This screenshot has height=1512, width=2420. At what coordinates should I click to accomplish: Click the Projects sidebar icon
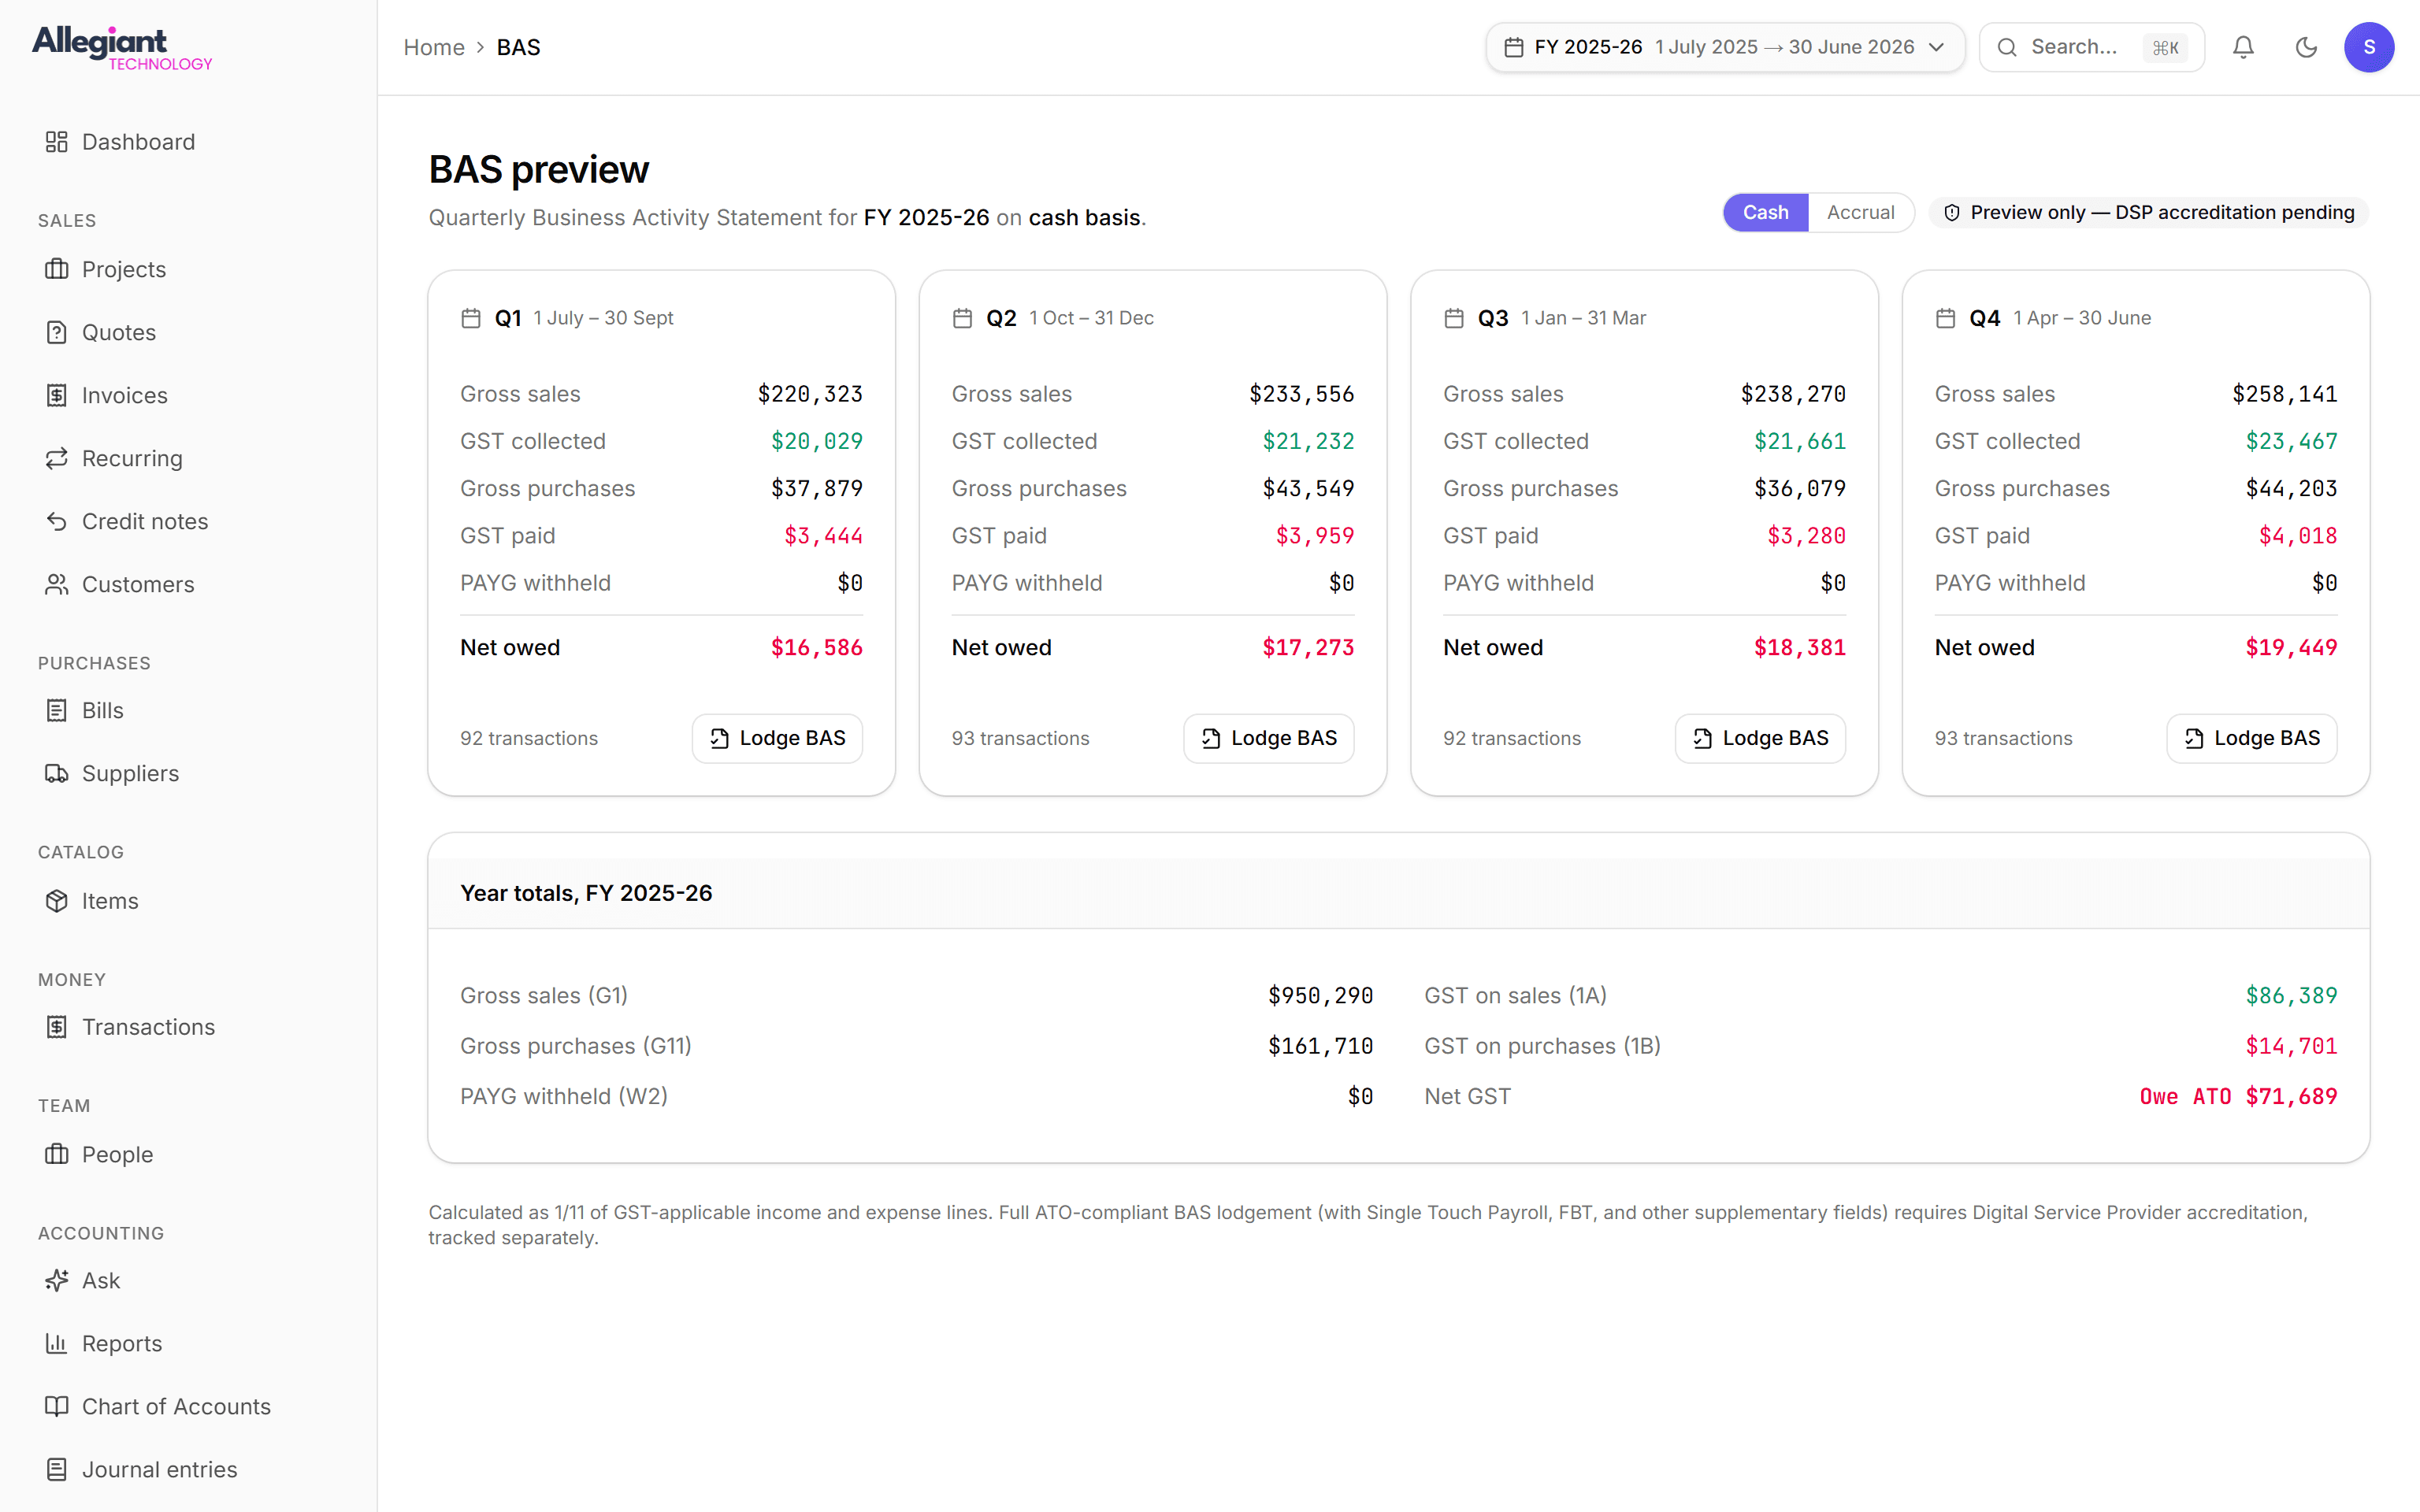point(56,269)
